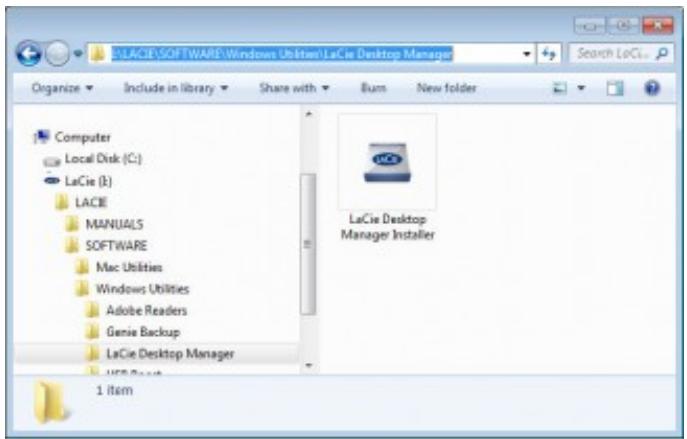
Task: Click the Burn toolbar button
Action: coord(373,88)
